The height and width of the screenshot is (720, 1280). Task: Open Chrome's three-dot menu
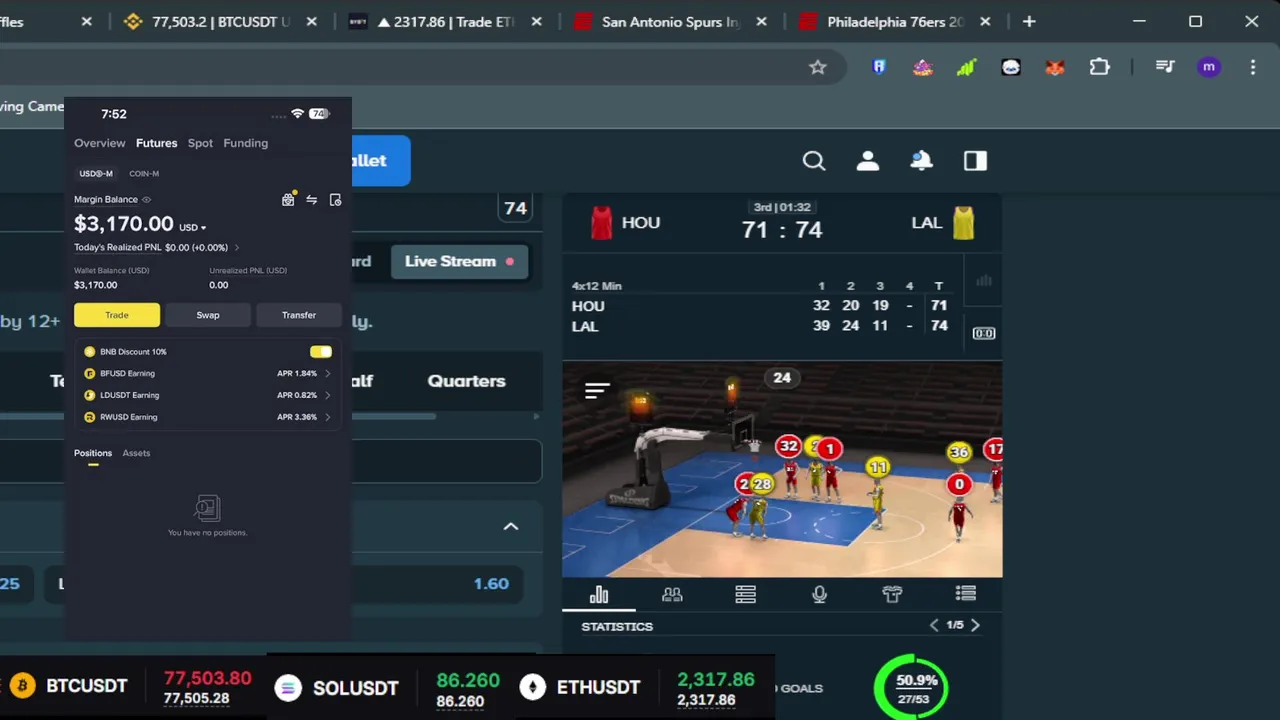1253,67
